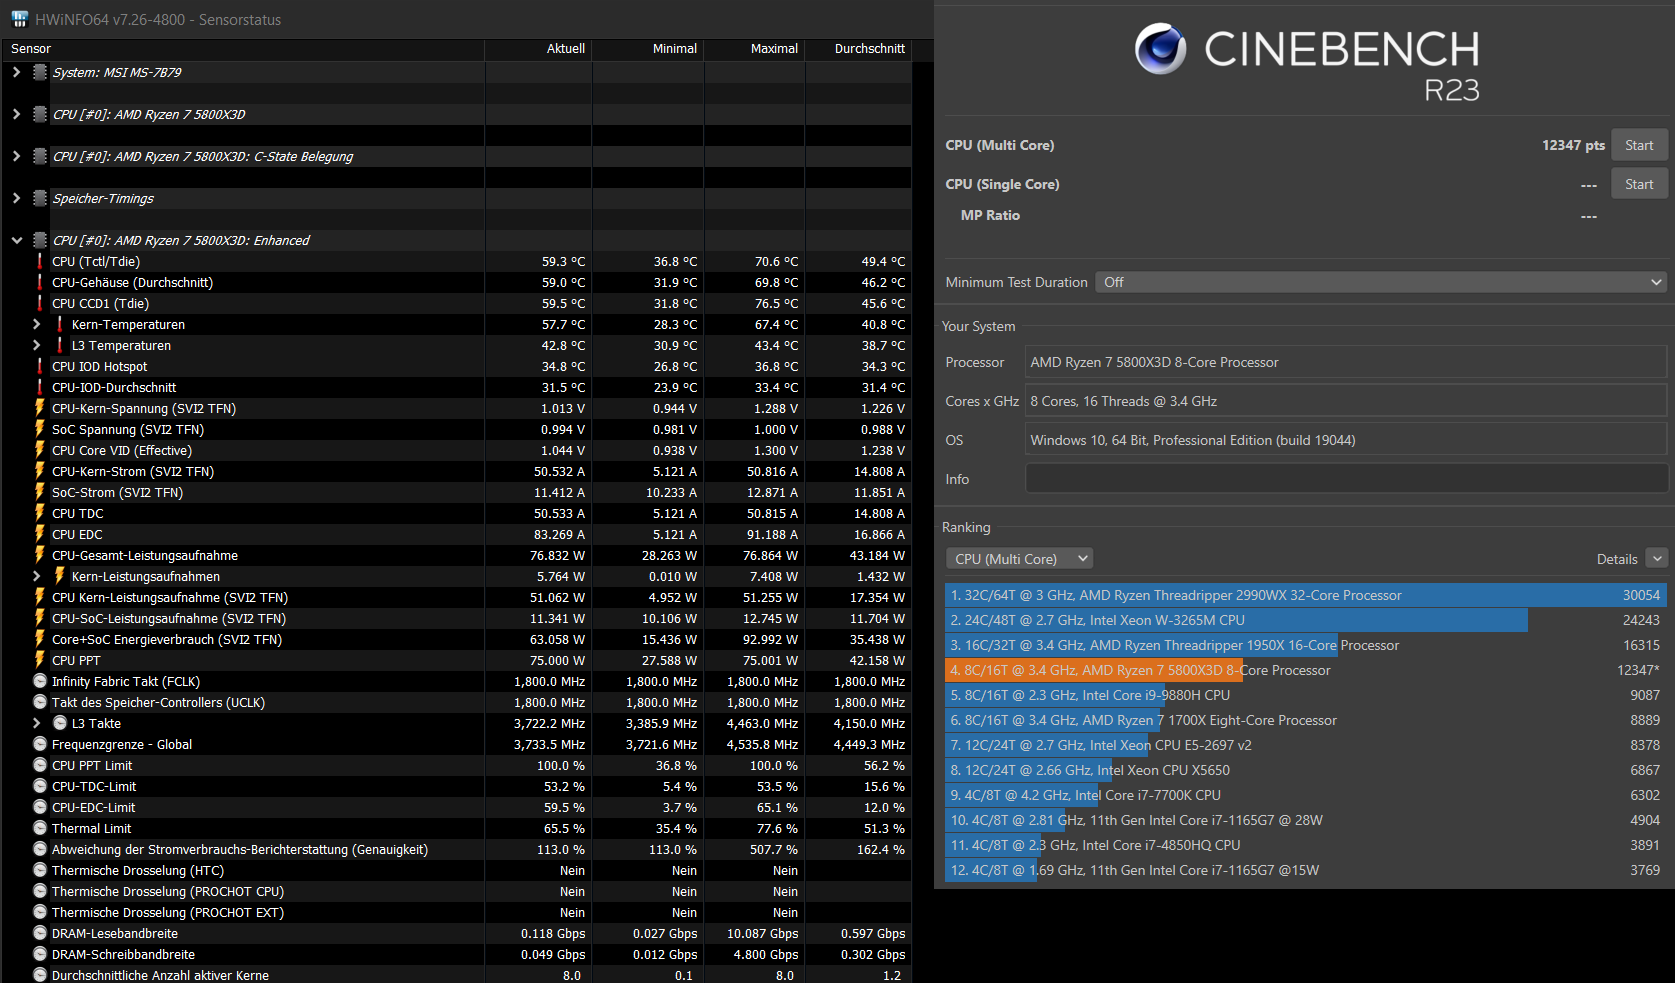Click the round icon next to Thermal Limit
The width and height of the screenshot is (1675, 983).
[40, 828]
